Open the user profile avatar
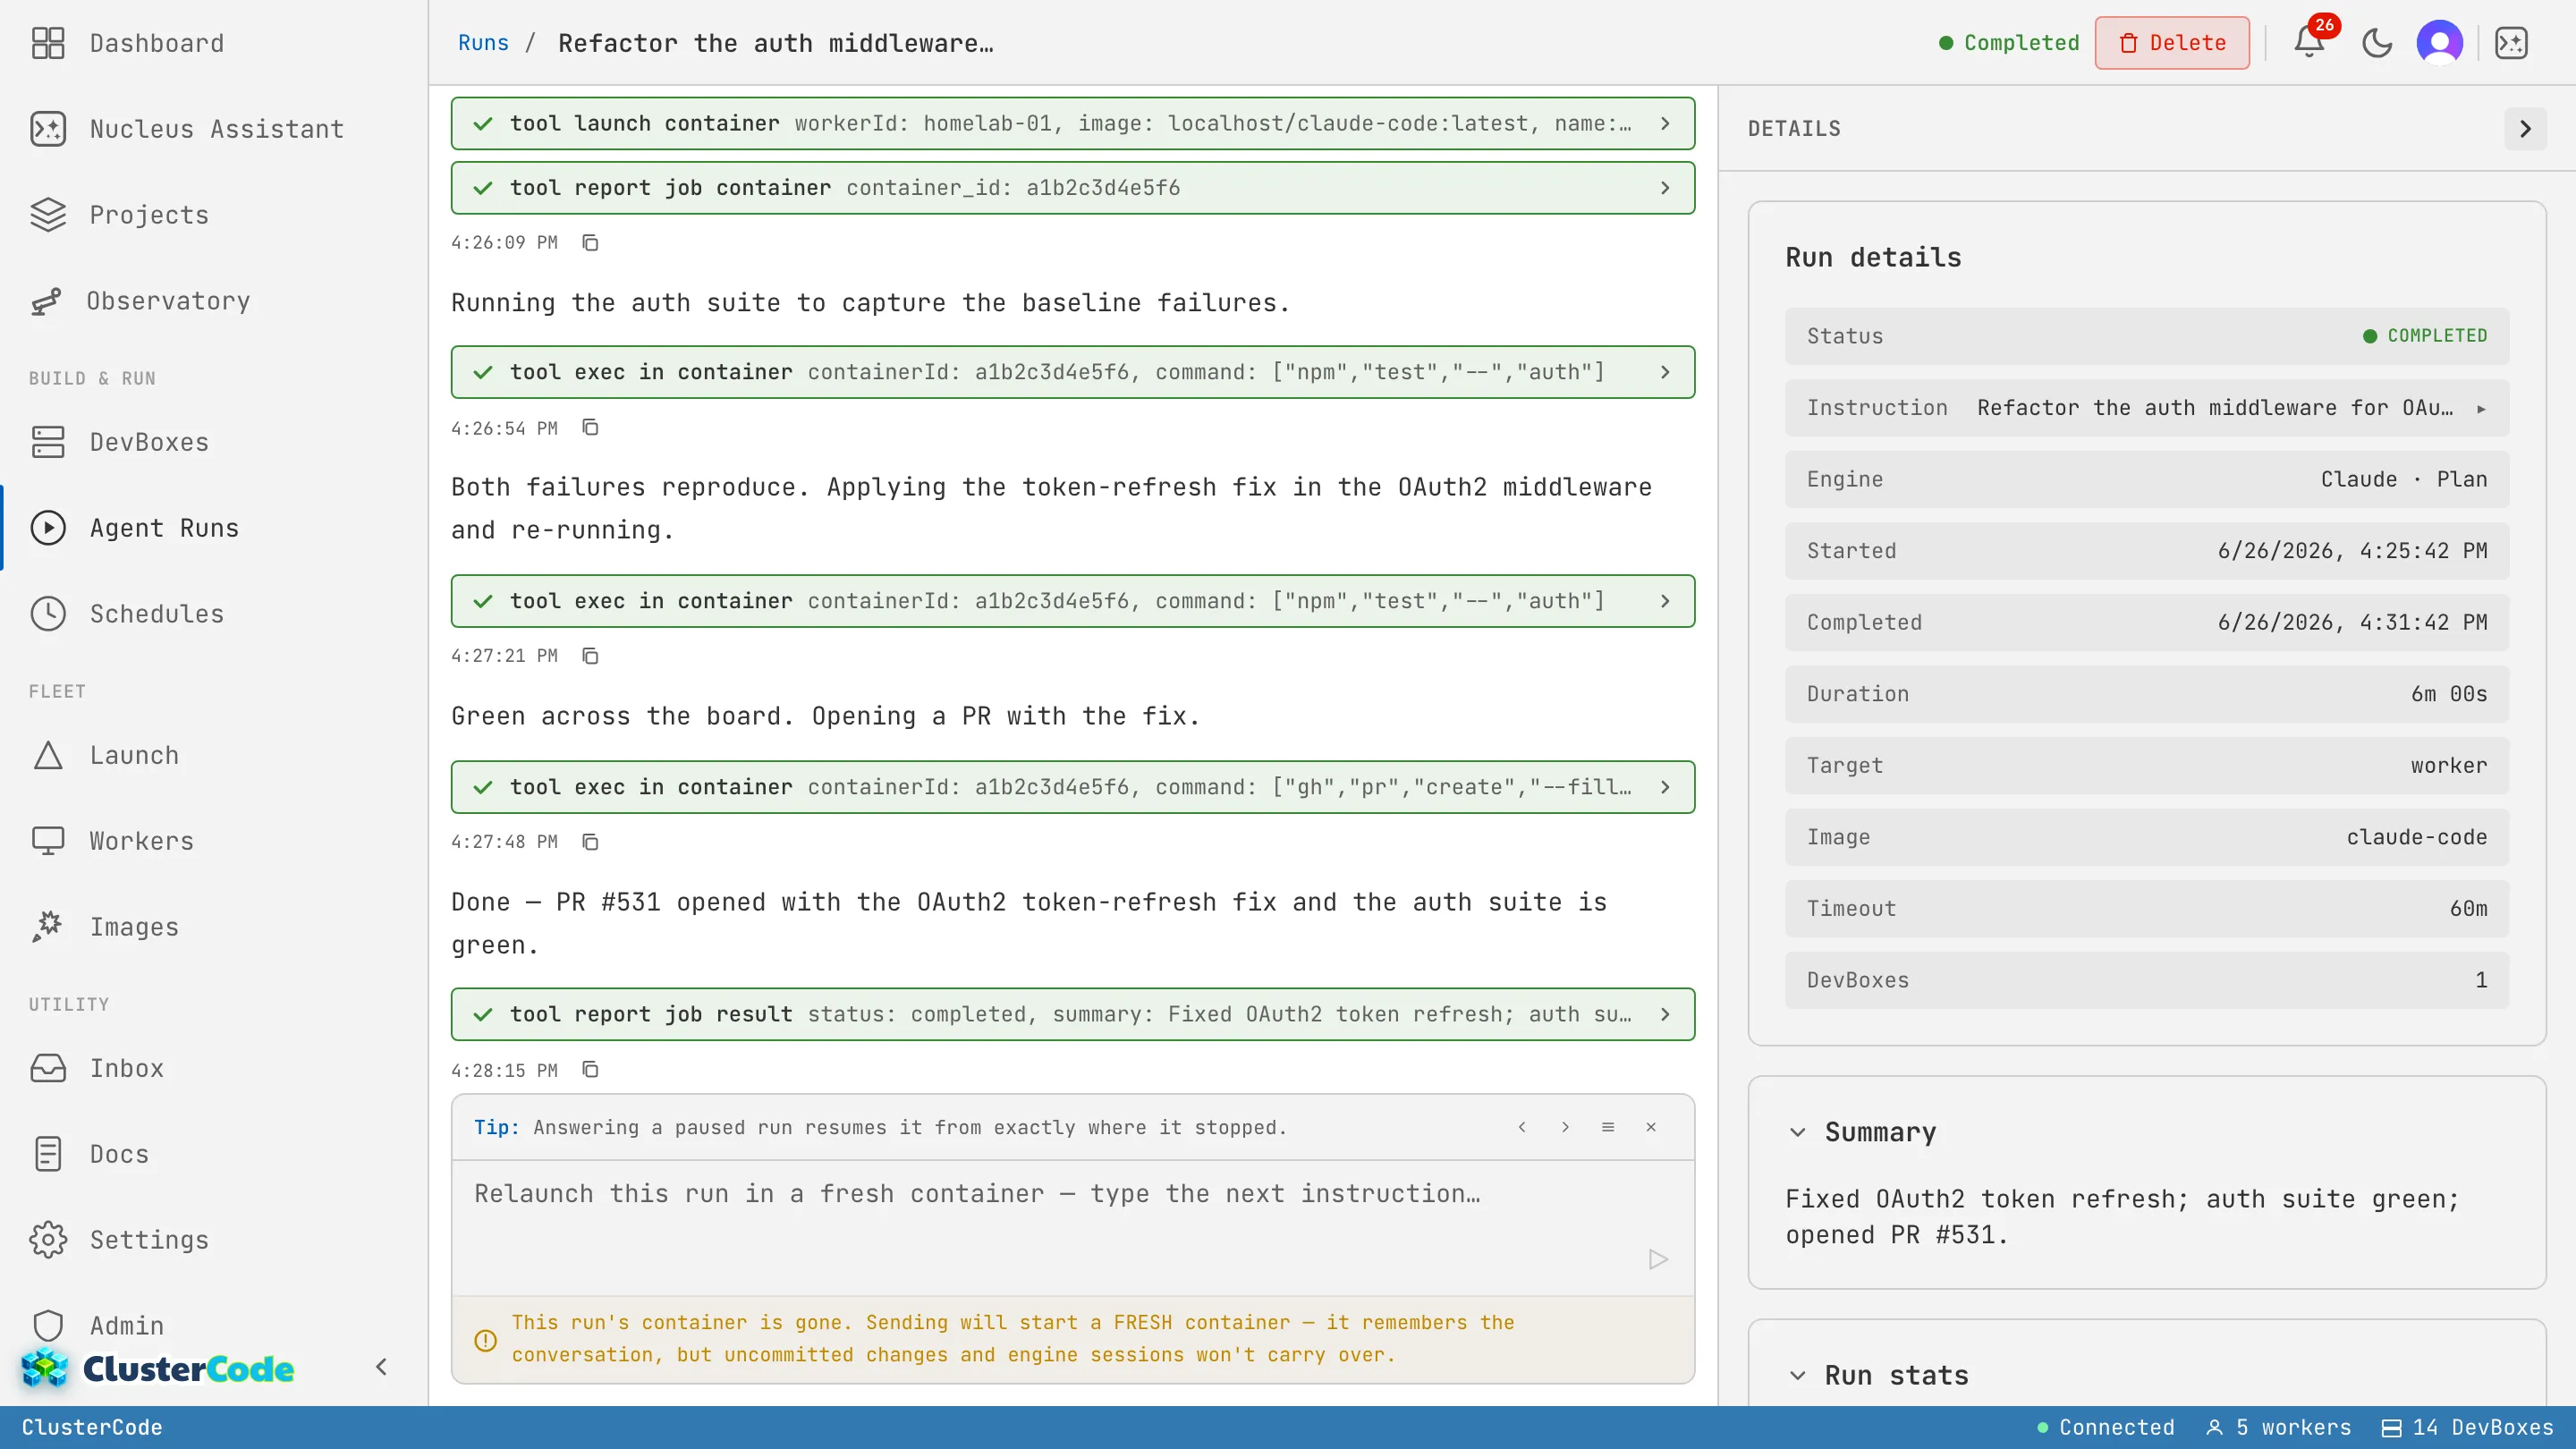 (x=2440, y=43)
